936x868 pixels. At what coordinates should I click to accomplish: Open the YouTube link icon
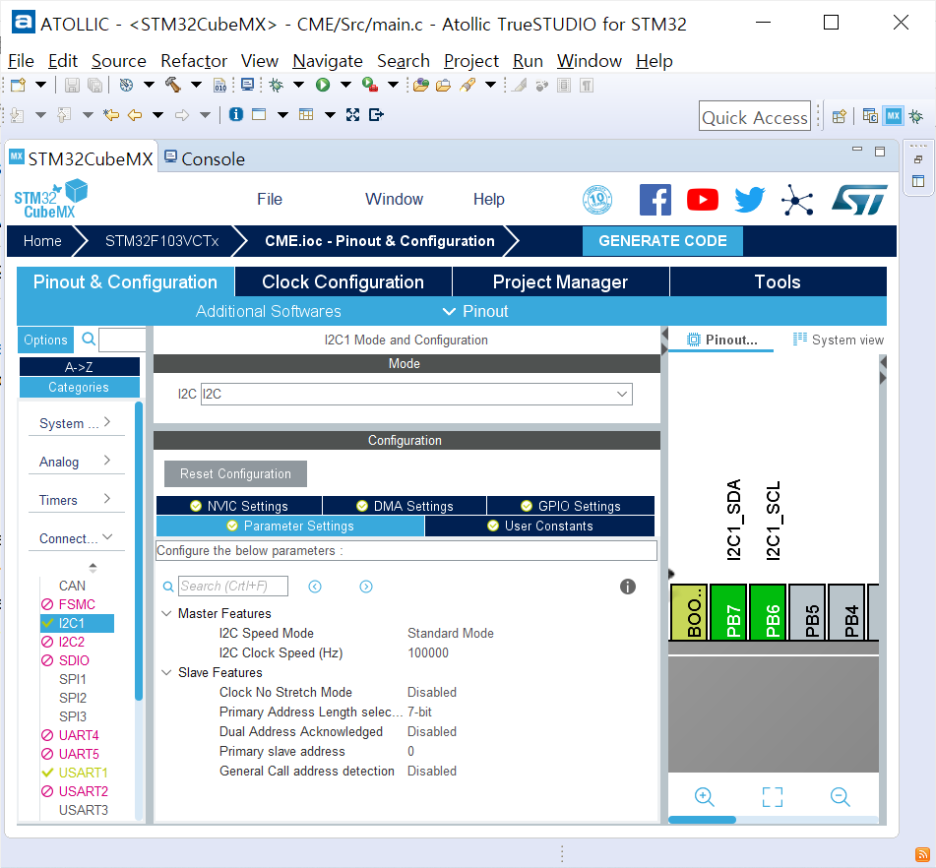click(703, 199)
